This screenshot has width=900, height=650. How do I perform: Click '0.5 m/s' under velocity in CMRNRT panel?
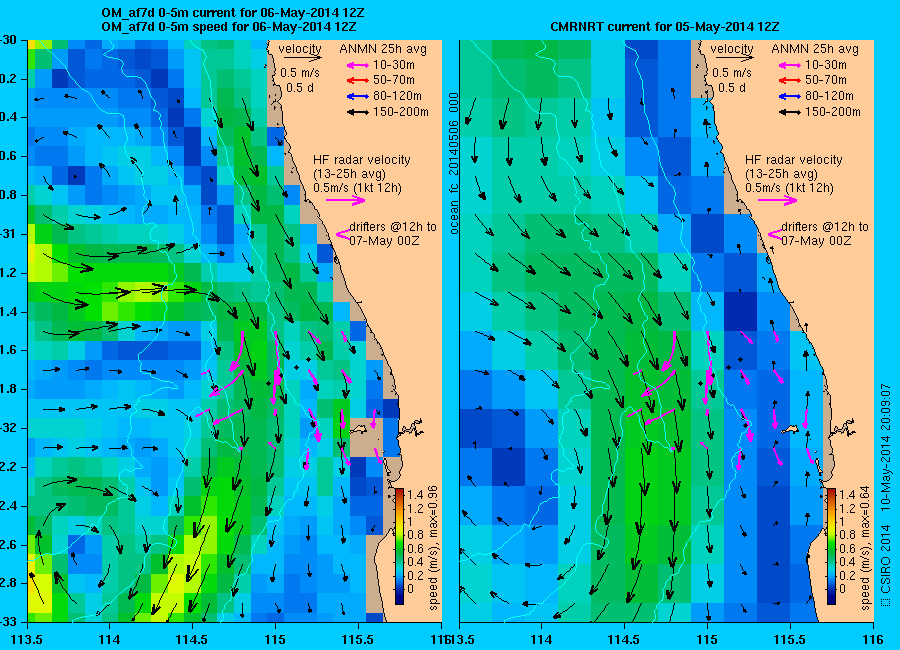pyautogui.click(x=732, y=73)
